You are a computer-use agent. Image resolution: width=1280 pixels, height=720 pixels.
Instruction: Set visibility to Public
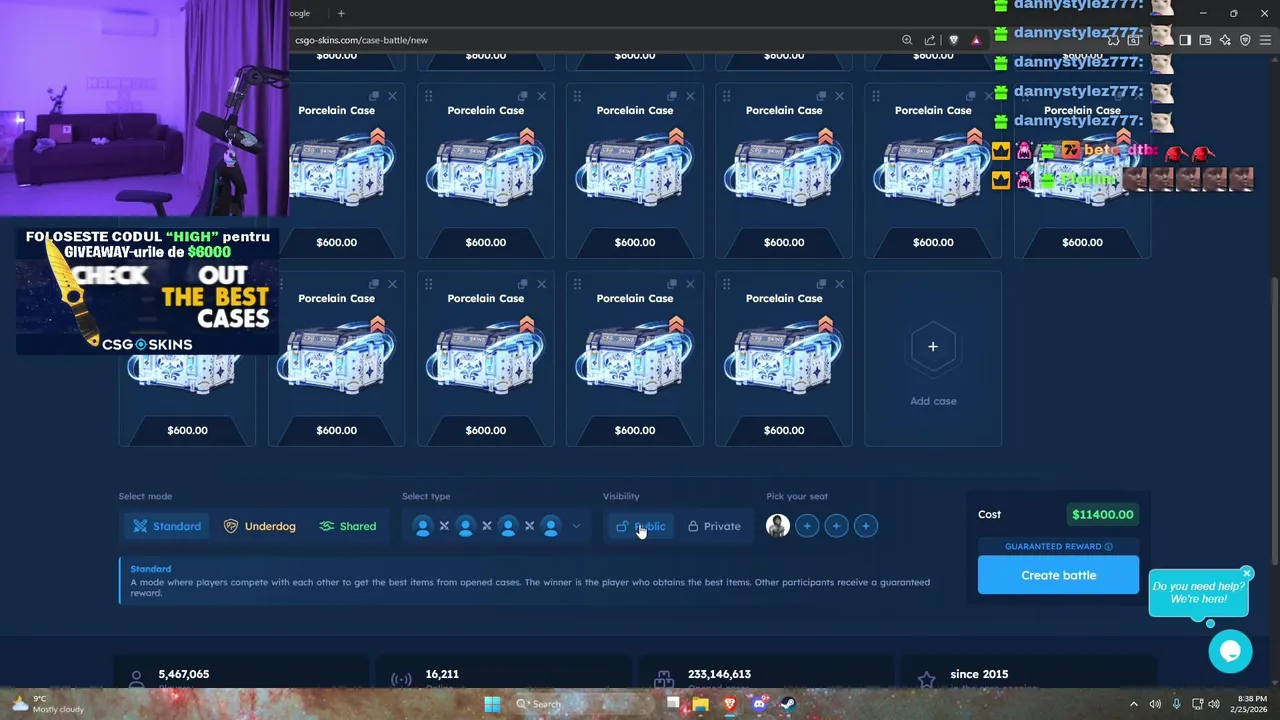click(640, 526)
